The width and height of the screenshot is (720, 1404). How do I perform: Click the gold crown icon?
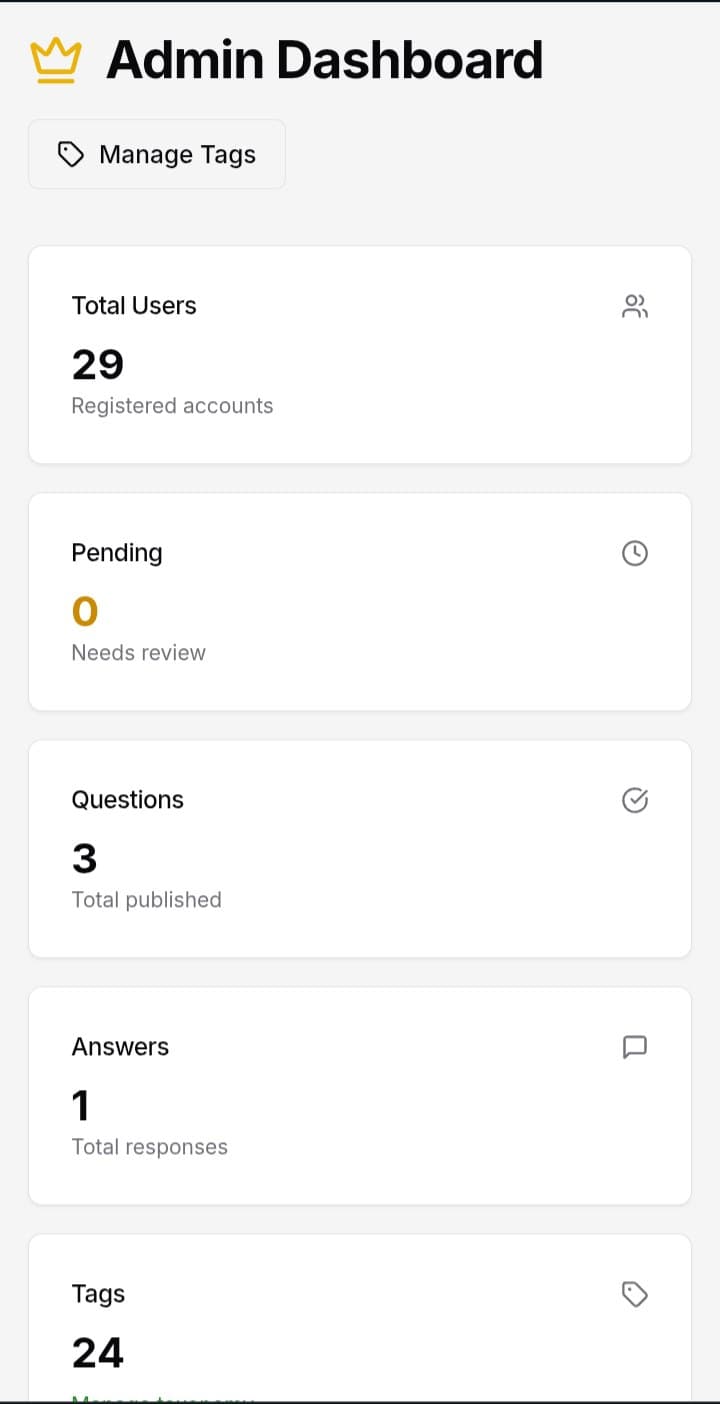tap(55, 61)
